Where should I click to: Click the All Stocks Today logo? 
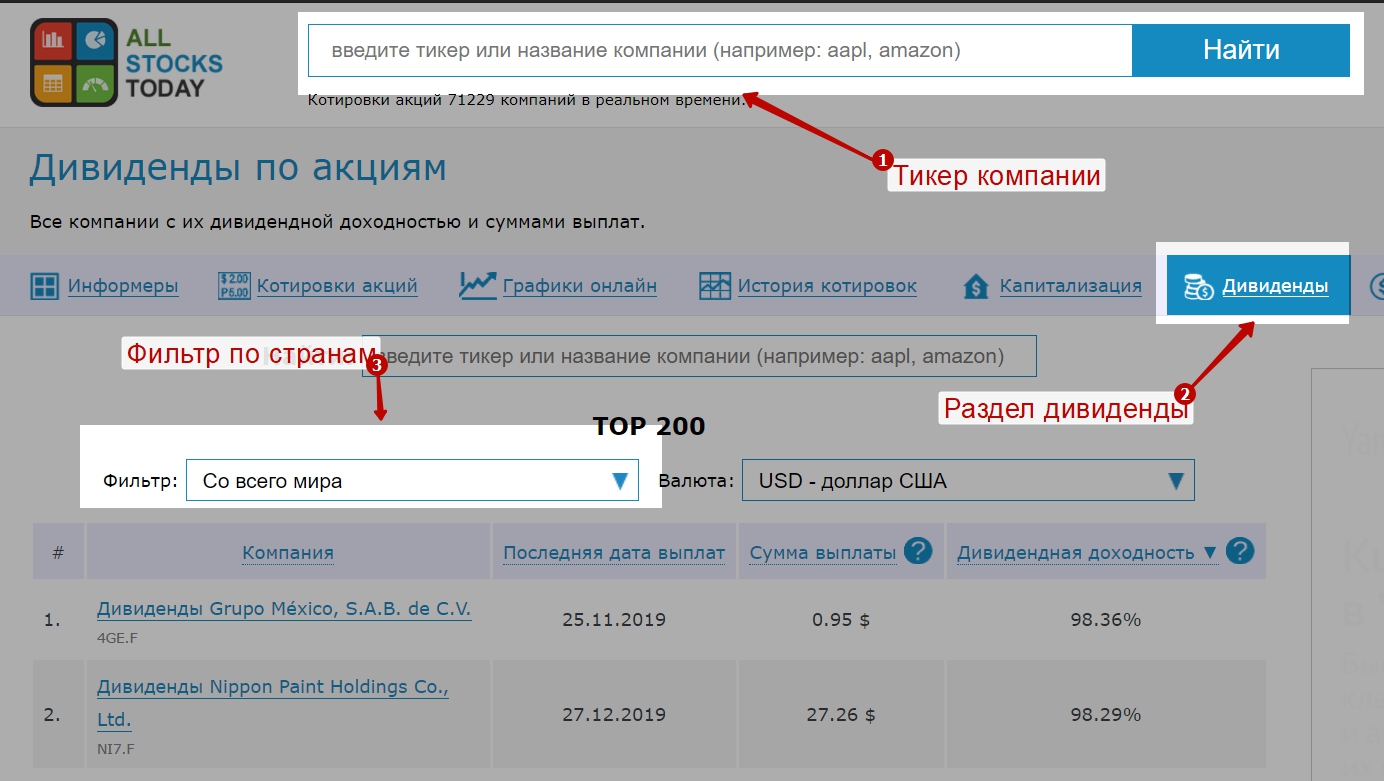click(126, 62)
